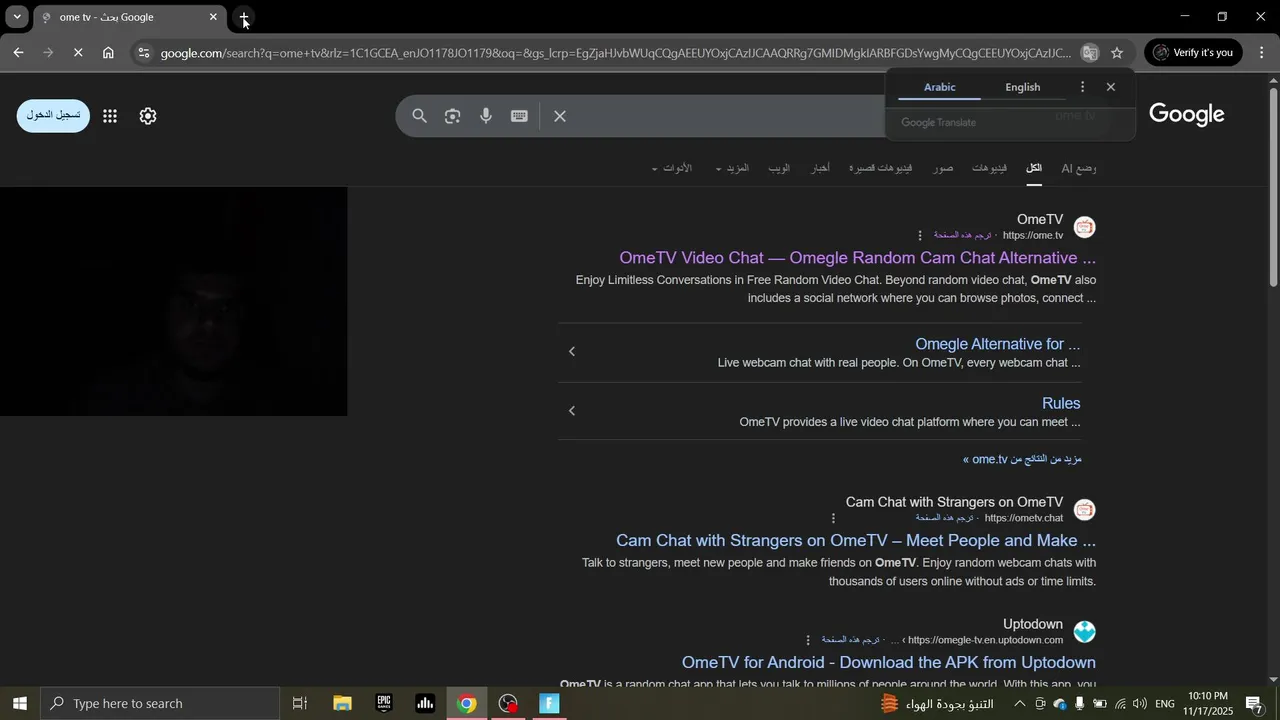Expand the Rules row chevron
The width and height of the screenshot is (1280, 720).
click(x=572, y=410)
